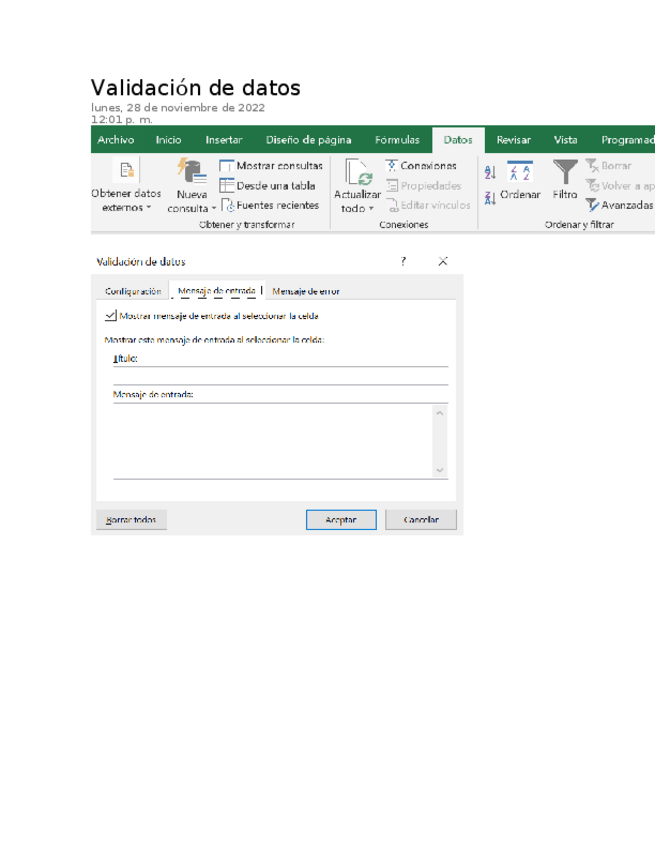Open the Fórmulas ribbon tab
Image resolution: width=655 pixels, height=848 pixels.
tap(397, 141)
